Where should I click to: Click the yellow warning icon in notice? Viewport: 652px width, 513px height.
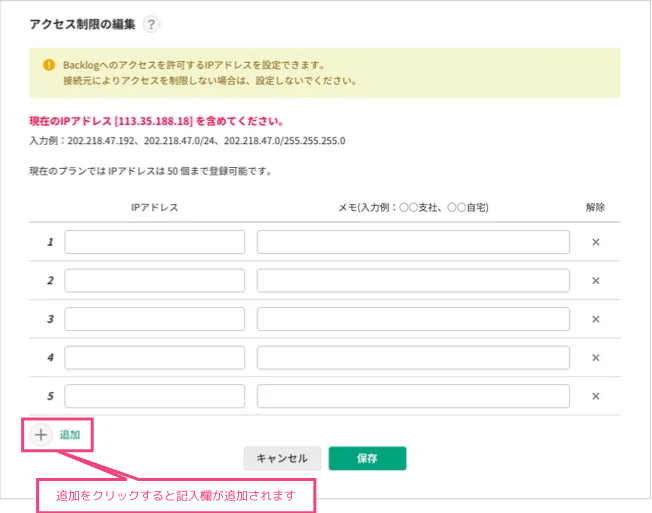tap(49, 64)
